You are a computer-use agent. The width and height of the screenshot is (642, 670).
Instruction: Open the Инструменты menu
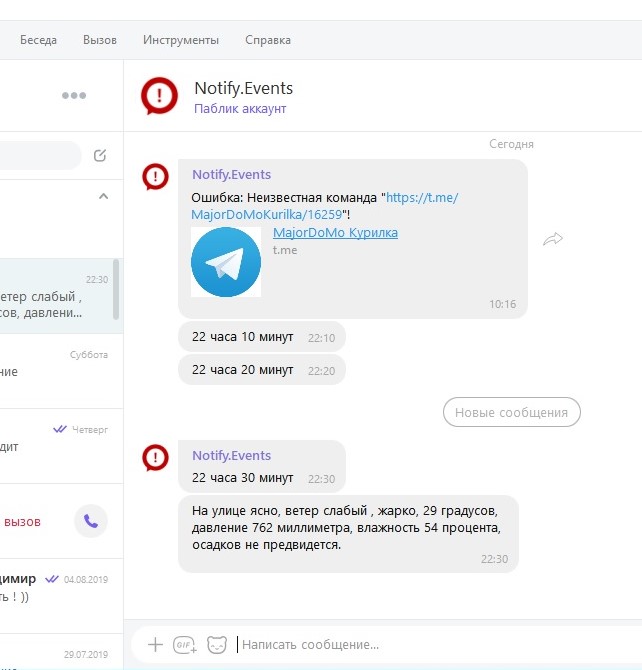click(x=181, y=40)
